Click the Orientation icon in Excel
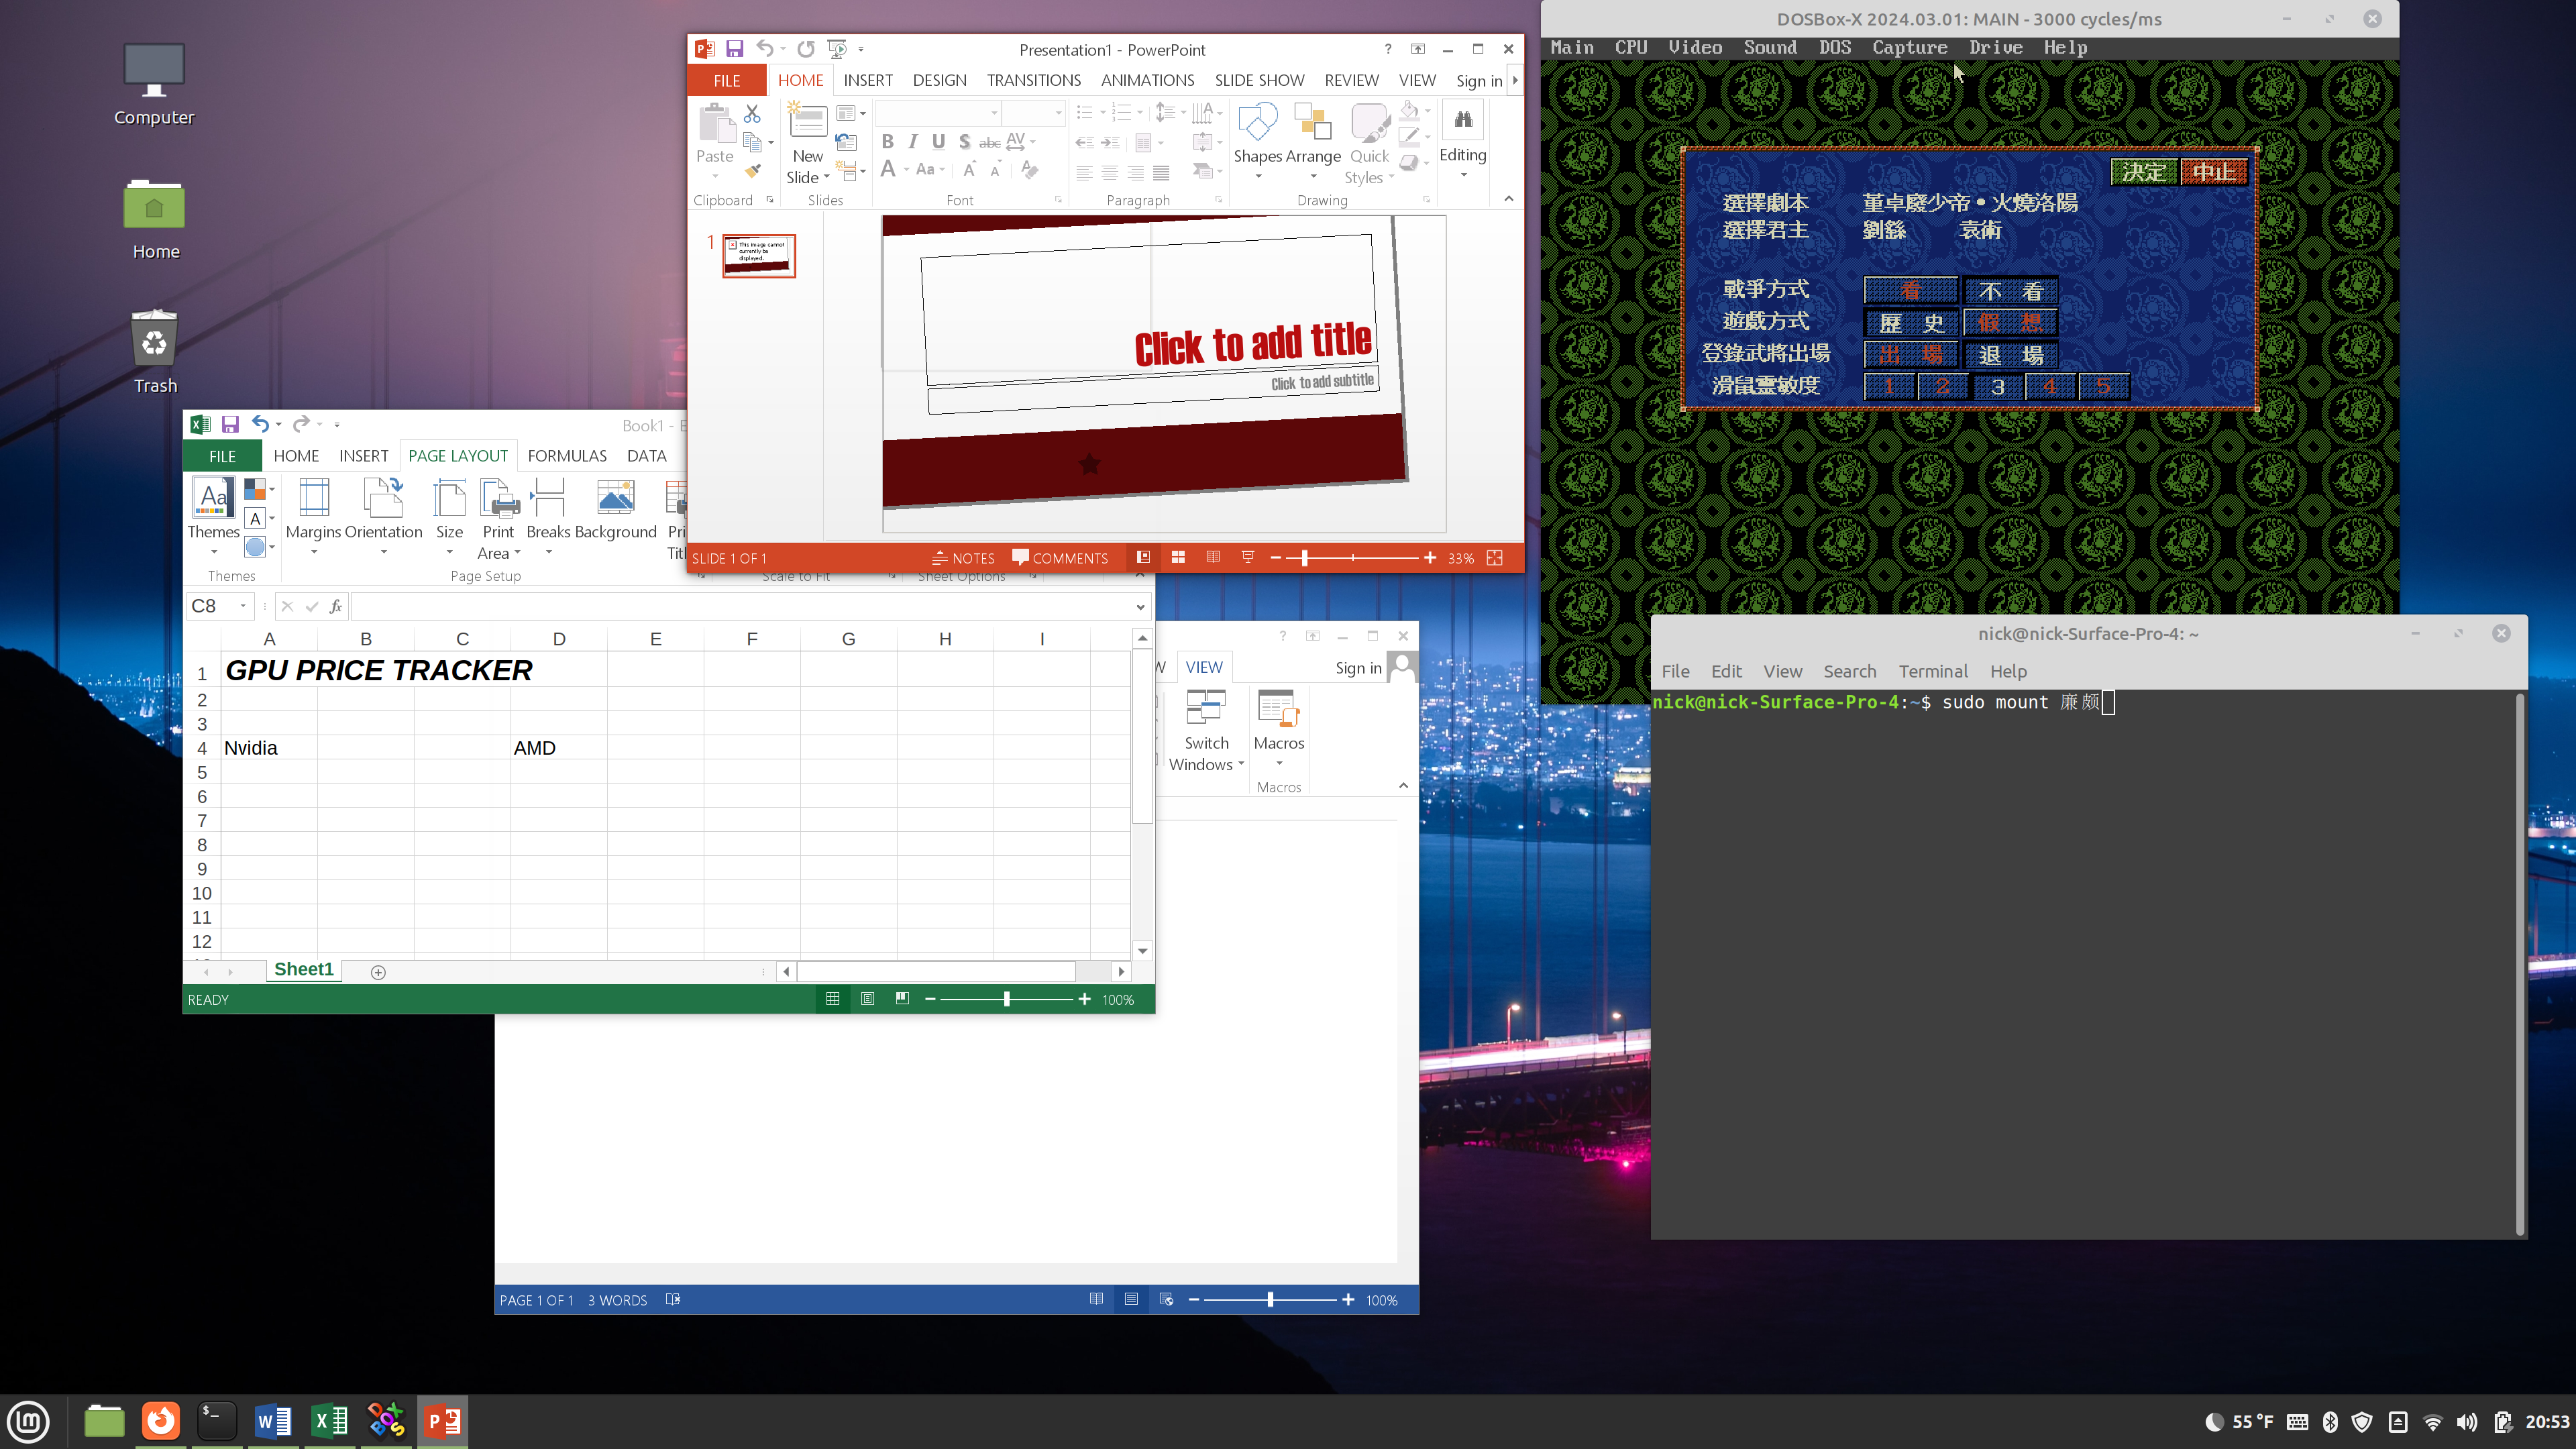2576x1449 pixels. (x=383, y=498)
